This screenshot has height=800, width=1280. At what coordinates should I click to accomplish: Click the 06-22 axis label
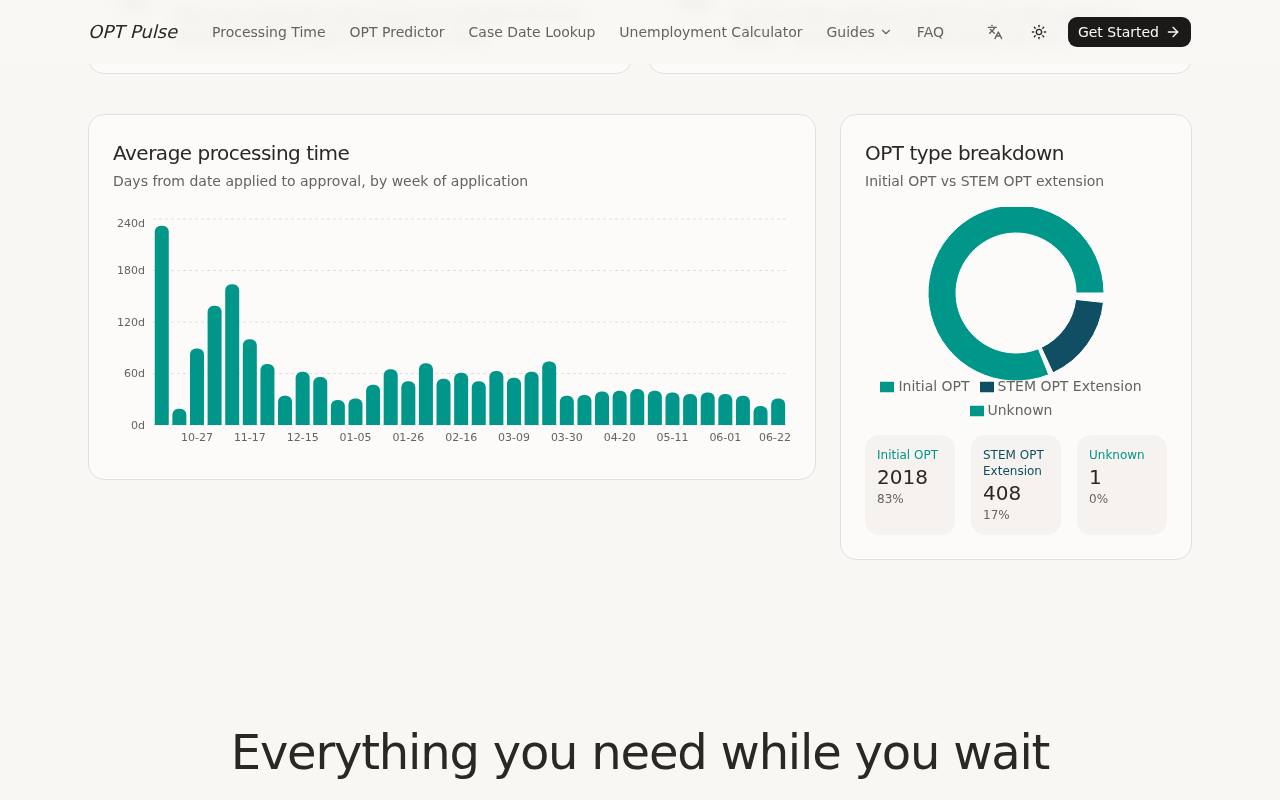point(775,438)
